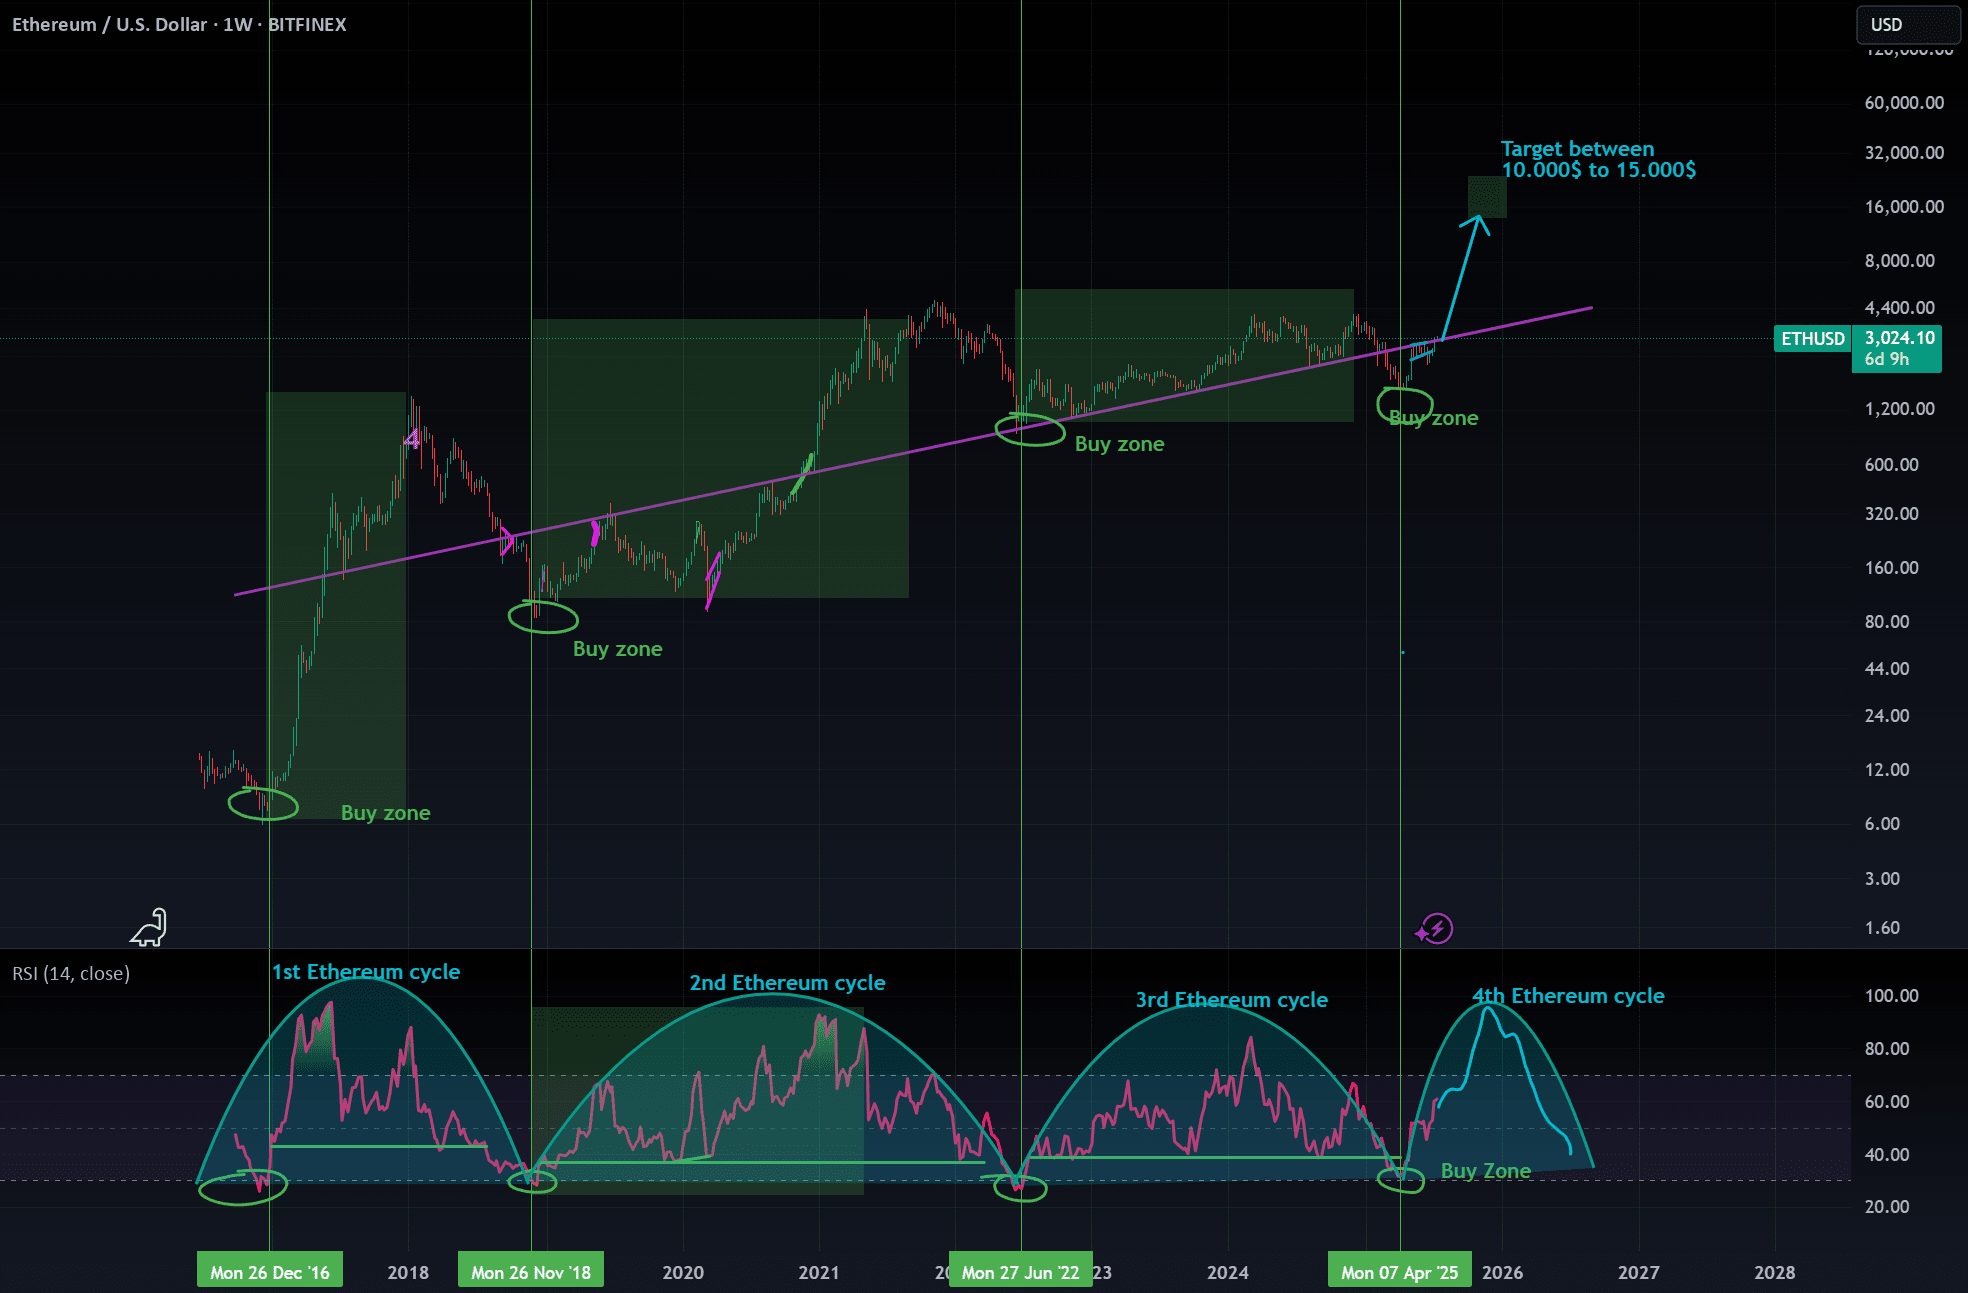The width and height of the screenshot is (1968, 1293).
Task: Click the Mon 27 Jun '22 date marker
Action: 1020,1272
